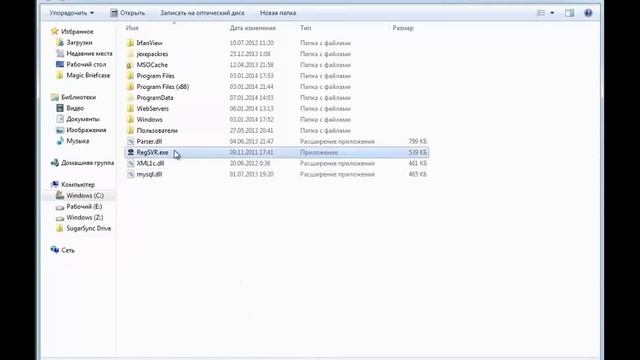Select the IrfanView folder icon
Image resolution: width=640 pixels, height=360 pixels.
click(130, 43)
